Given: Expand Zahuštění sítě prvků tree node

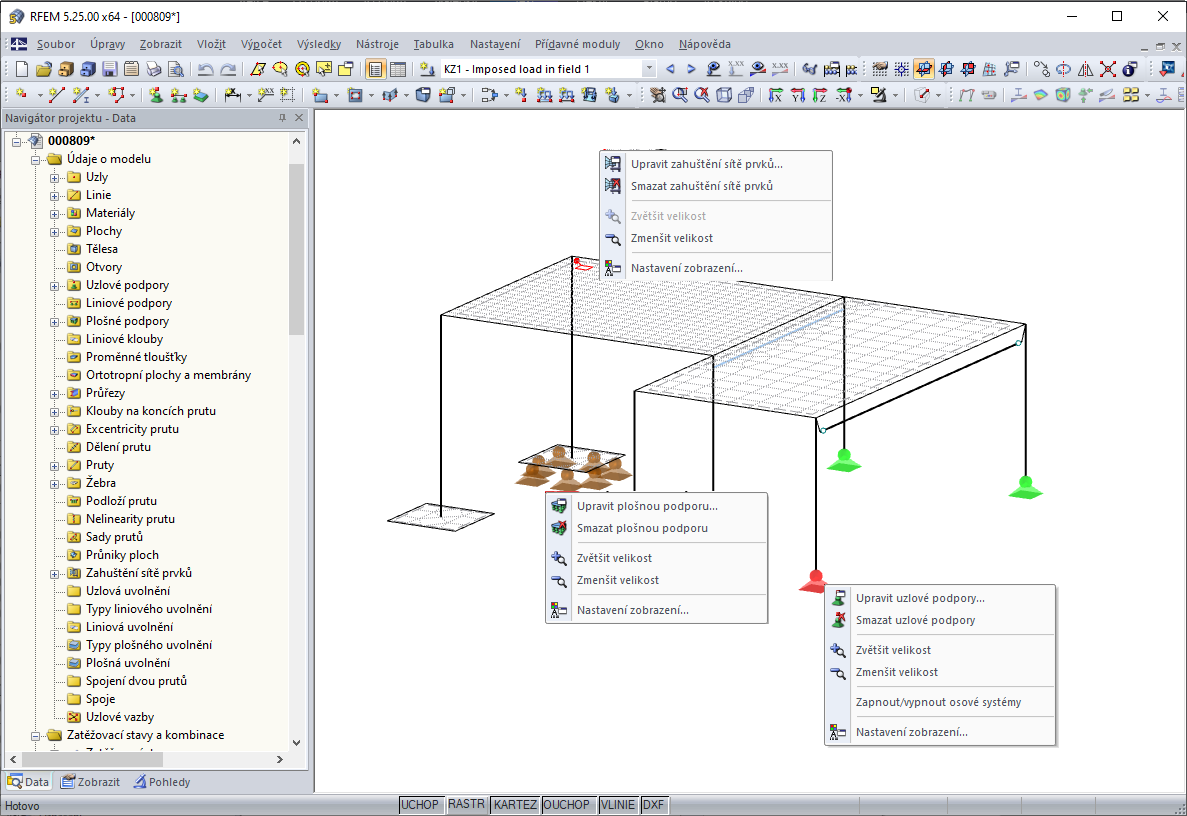Looking at the screenshot, I should pyautogui.click(x=55, y=575).
